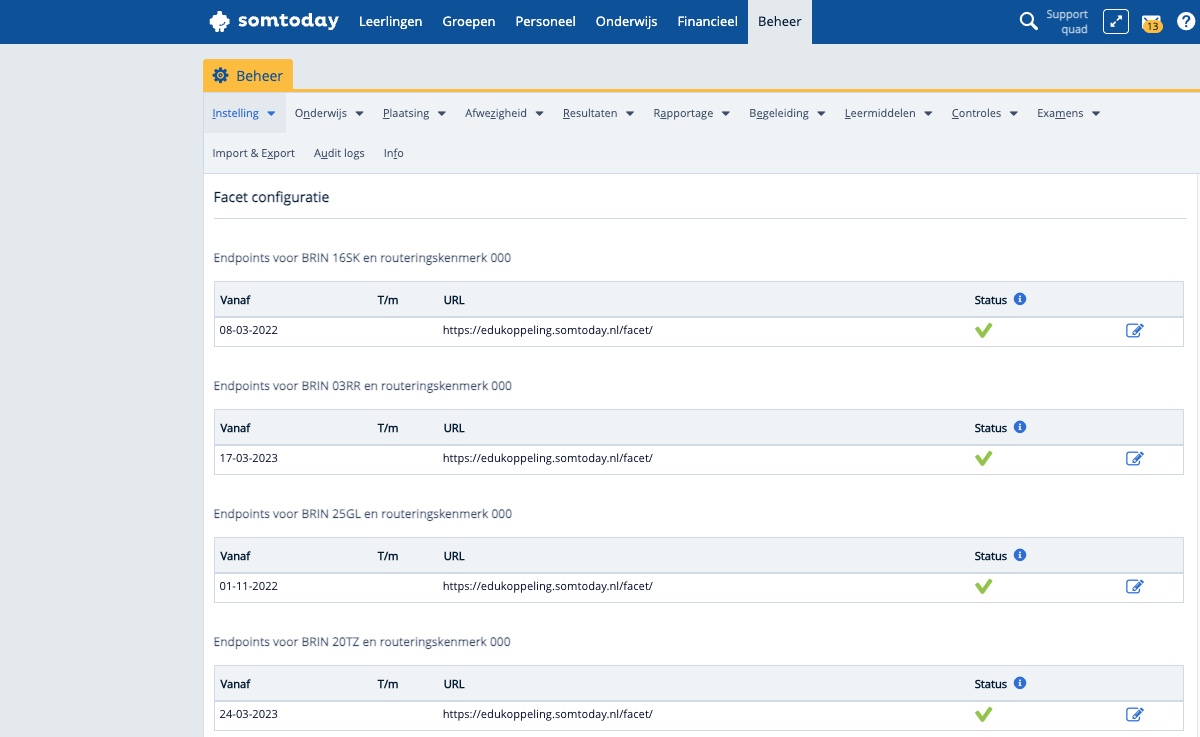
Task: Edit the BRIN 16SK endpoint
Action: pyautogui.click(x=1134, y=331)
